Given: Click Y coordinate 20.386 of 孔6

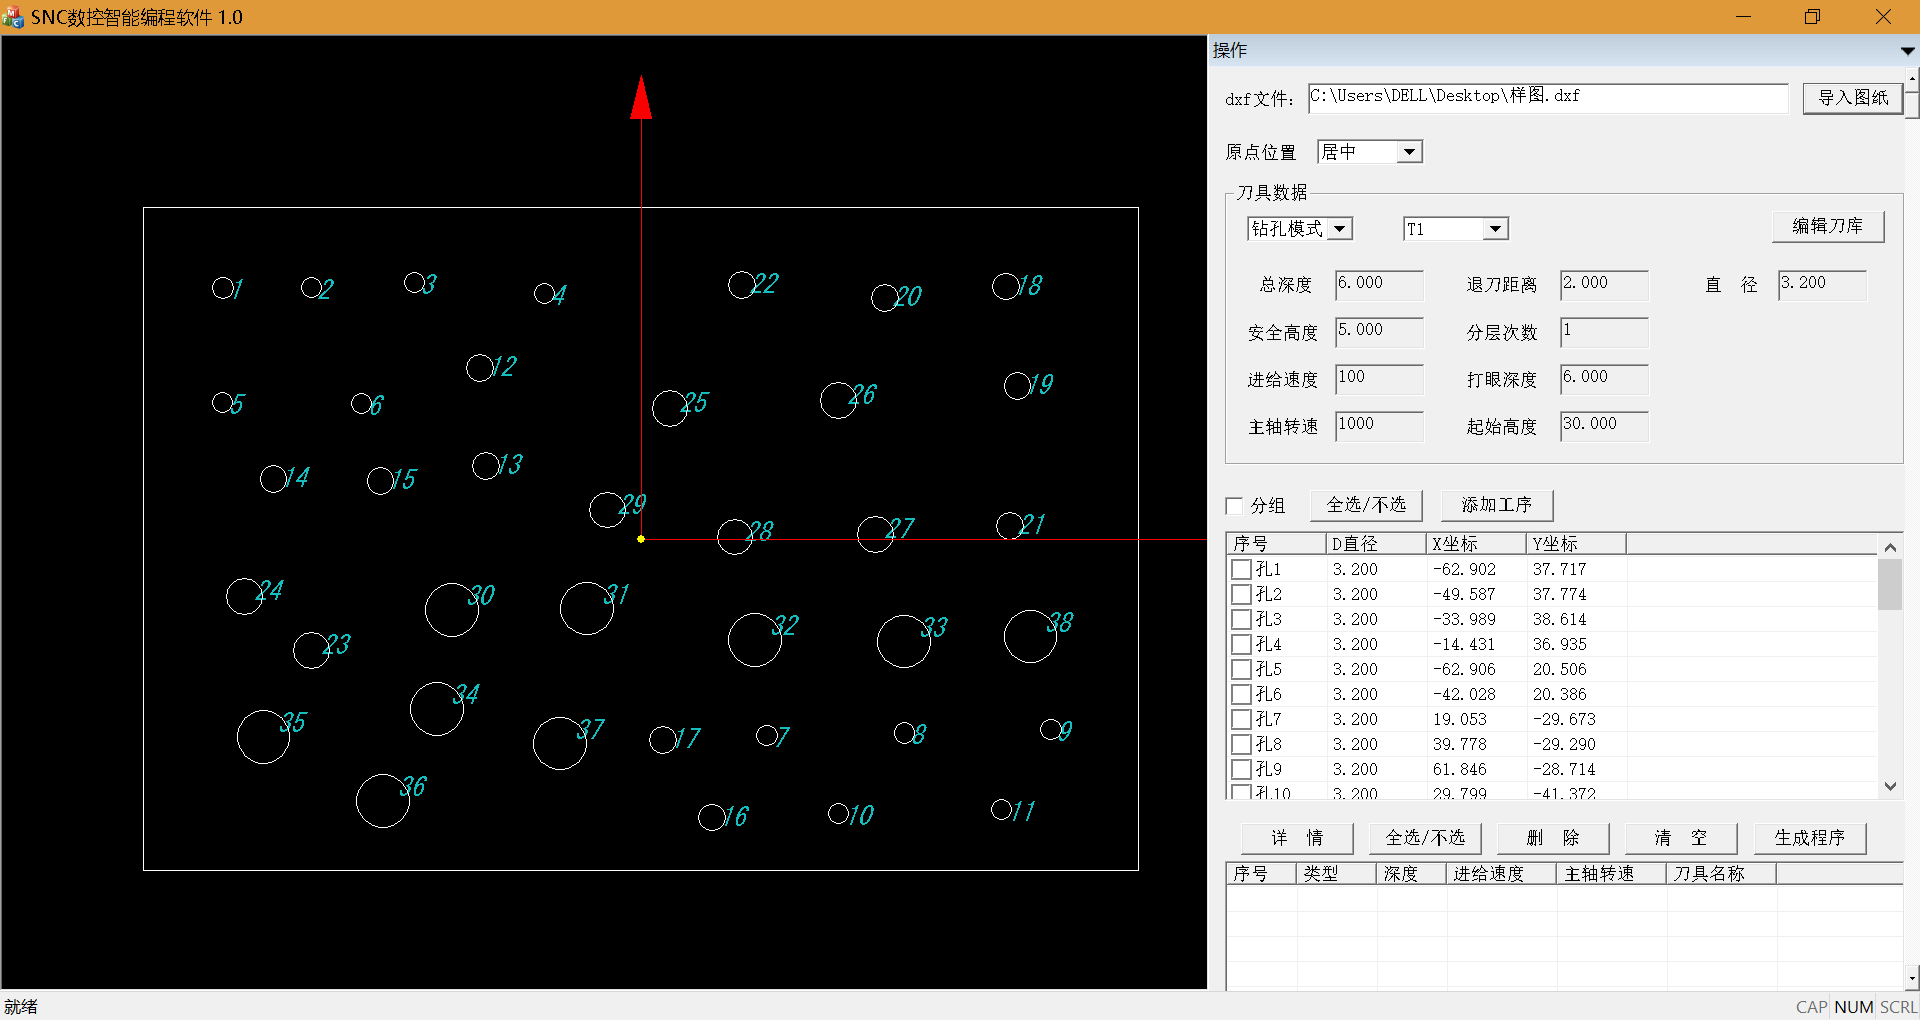Looking at the screenshot, I should pos(1560,694).
